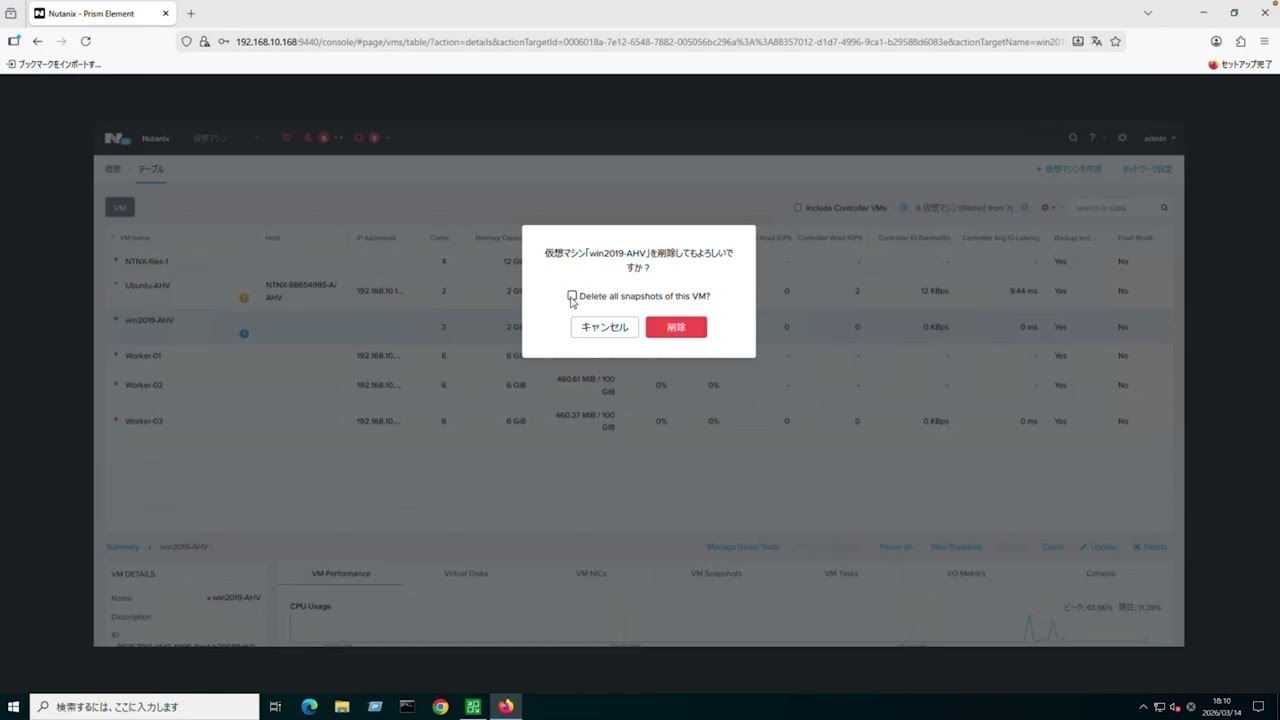Click the blue badge under win2019-AHV
Screen dimensions: 1280x720
pos(244,333)
